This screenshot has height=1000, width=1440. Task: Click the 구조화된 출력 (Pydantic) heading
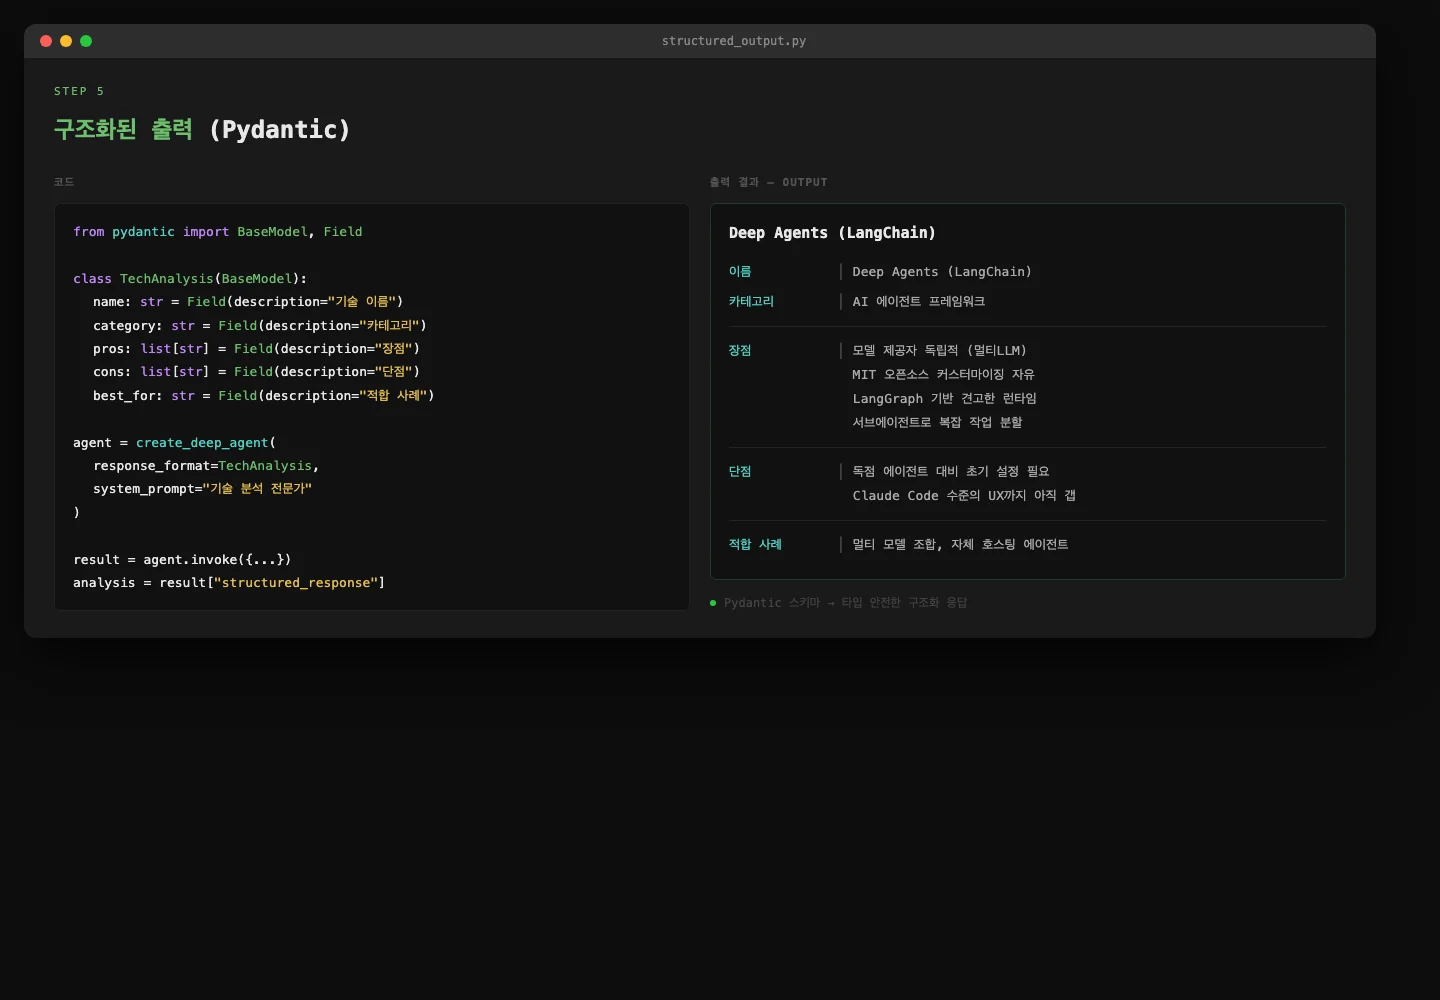click(202, 130)
